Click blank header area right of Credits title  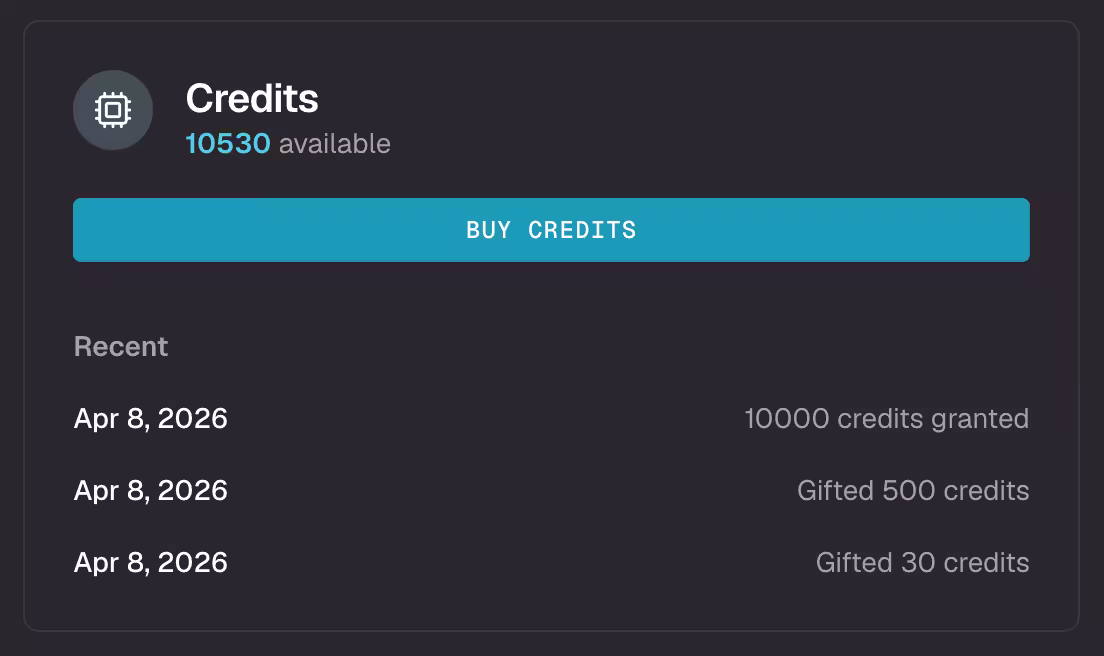click(x=700, y=110)
